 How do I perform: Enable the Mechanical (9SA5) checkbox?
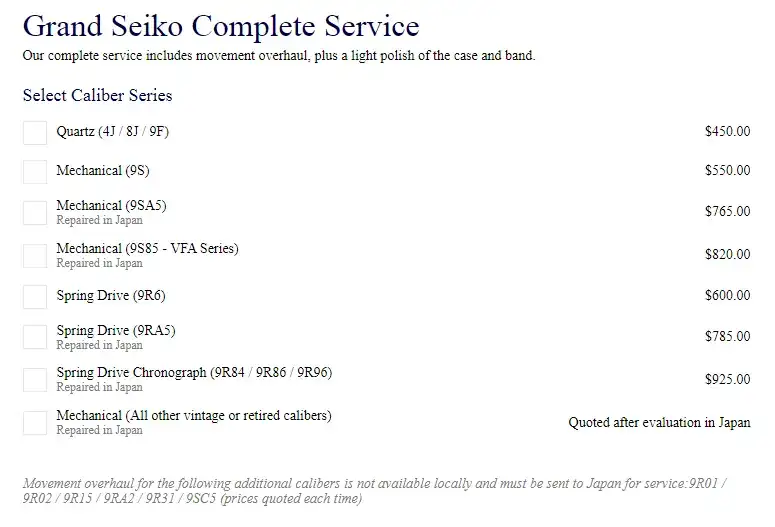point(35,212)
